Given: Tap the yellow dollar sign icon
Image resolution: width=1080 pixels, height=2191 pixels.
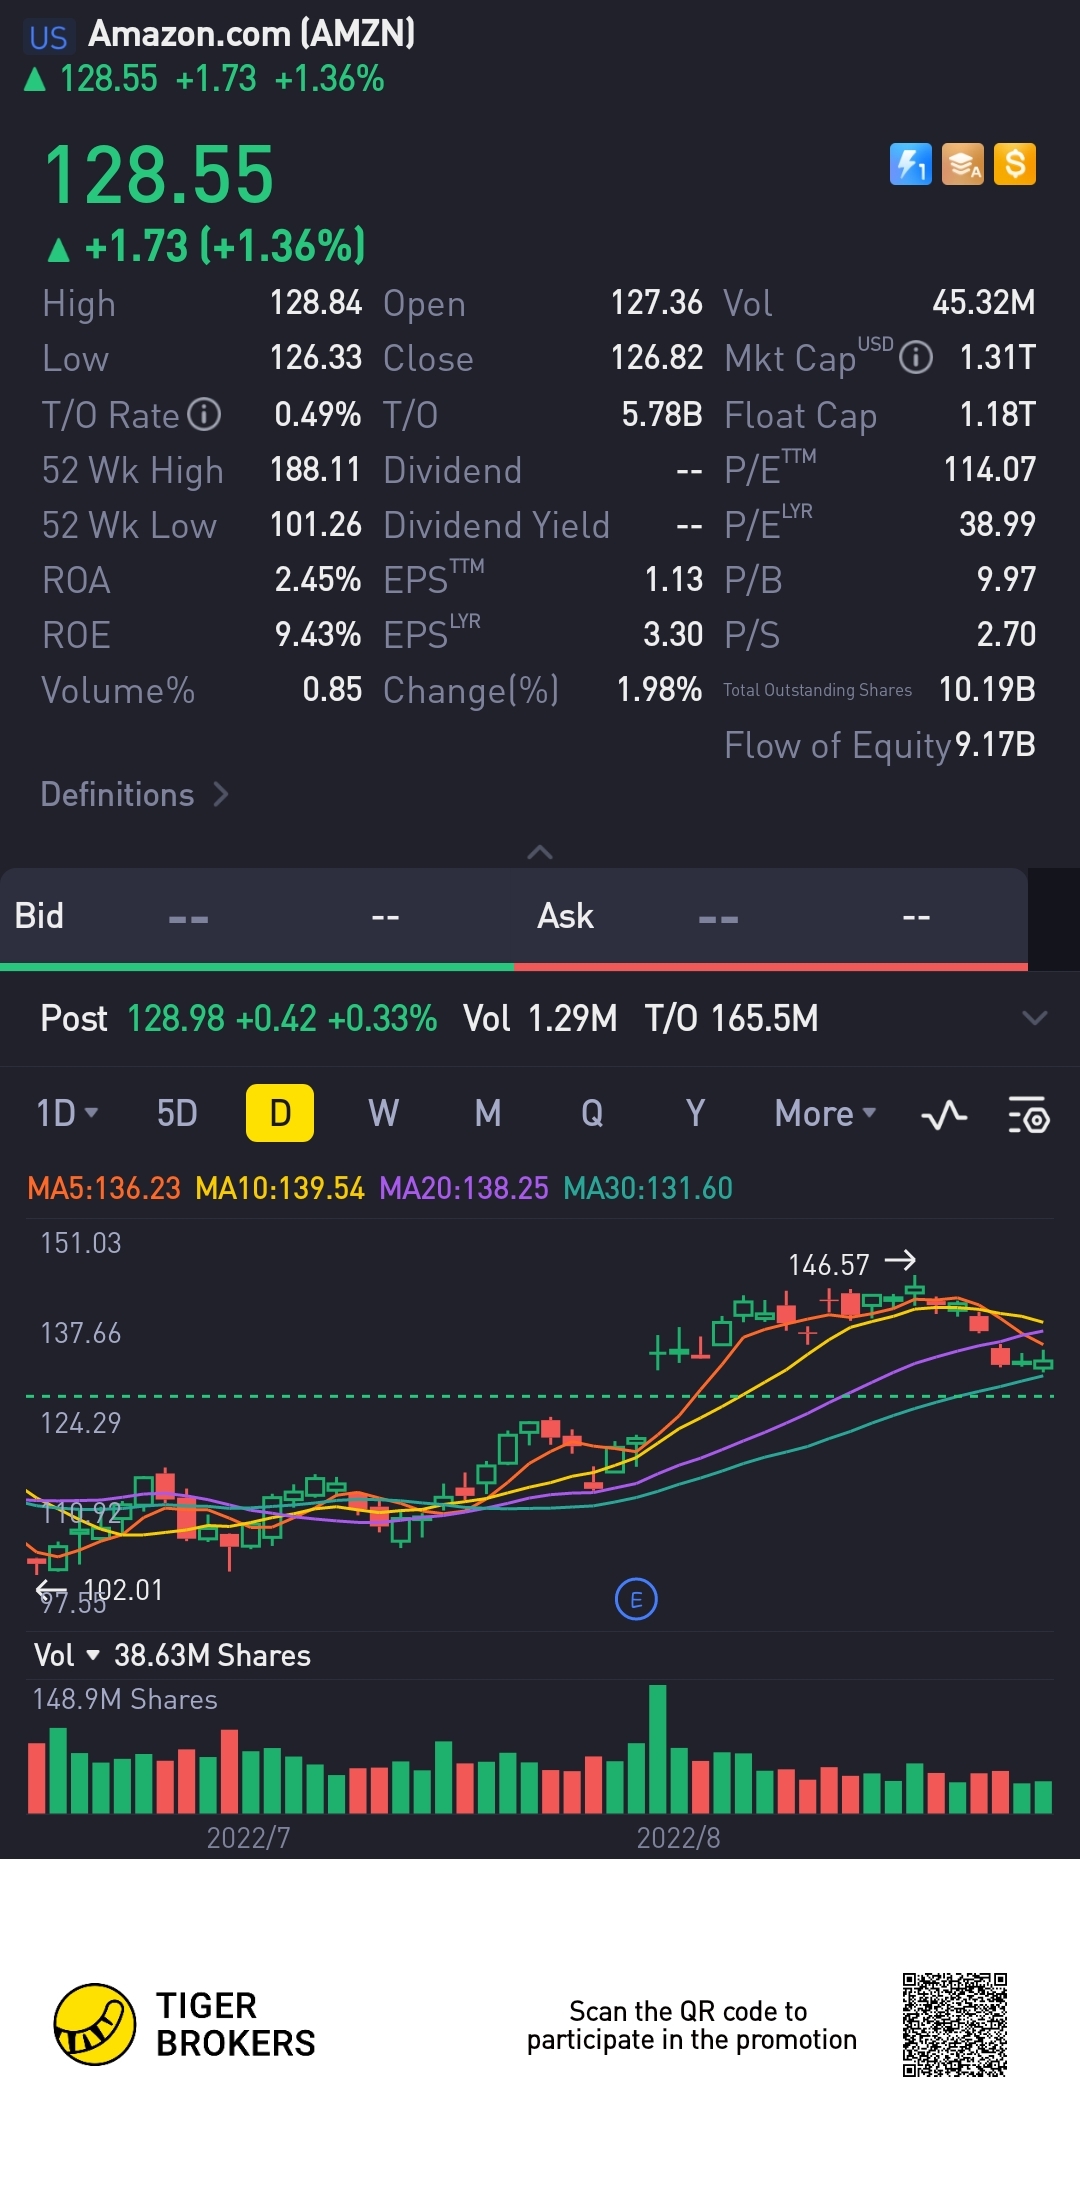Looking at the screenshot, I should pos(1015,164).
